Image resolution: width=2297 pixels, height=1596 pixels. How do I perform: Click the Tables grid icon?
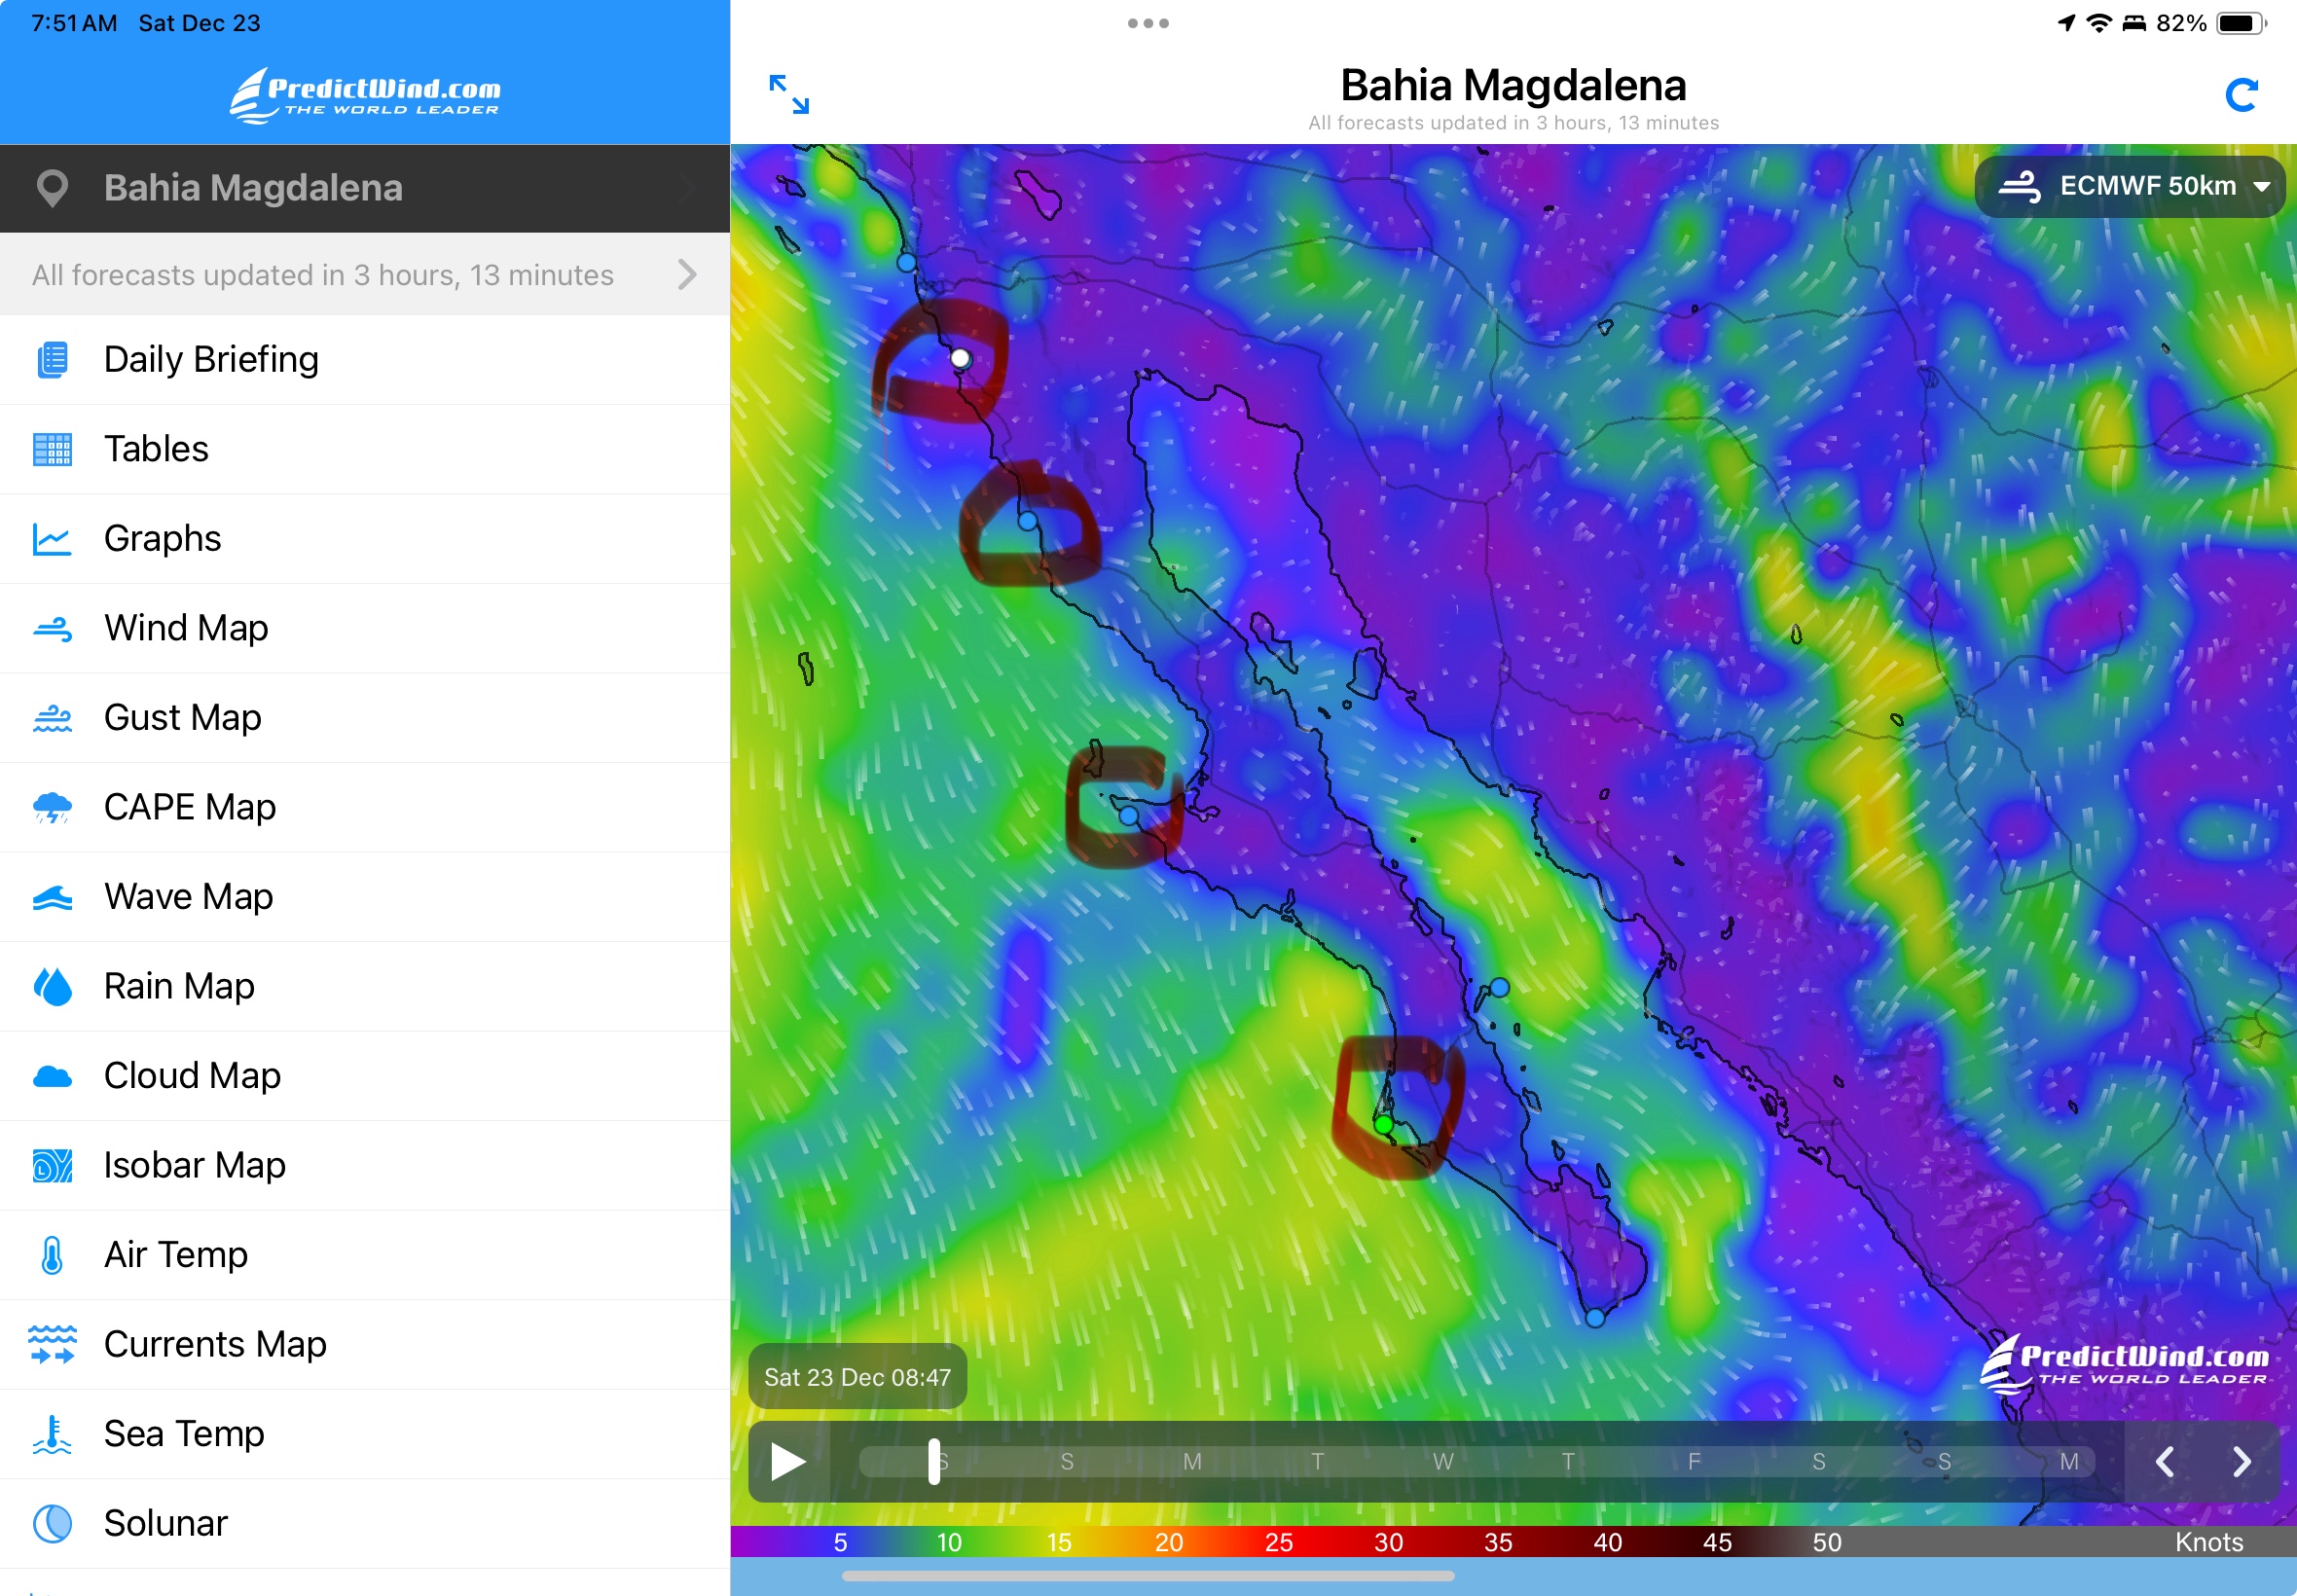pyautogui.click(x=52, y=449)
